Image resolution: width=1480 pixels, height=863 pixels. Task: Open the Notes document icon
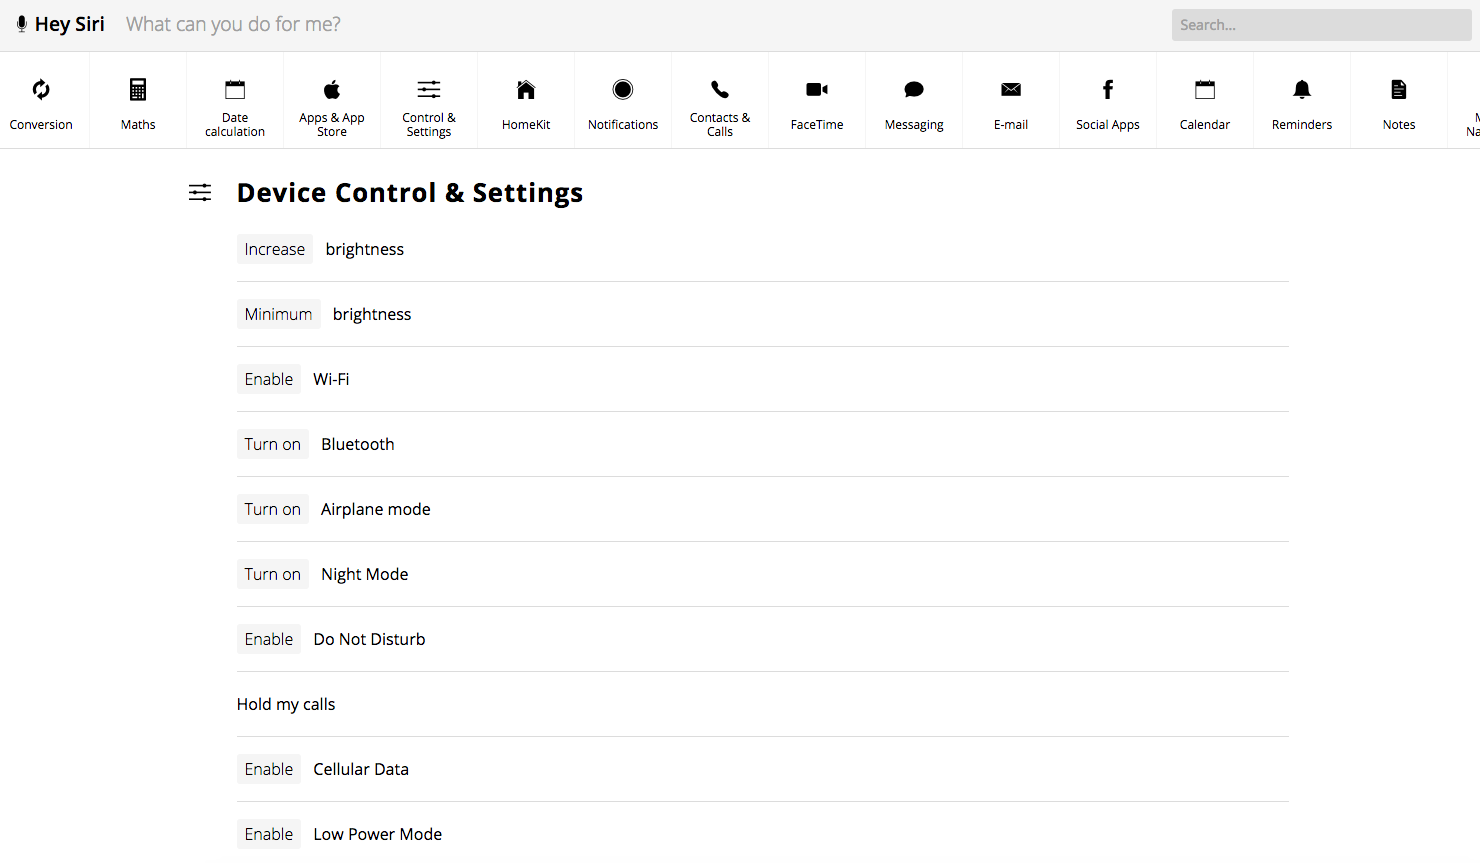(x=1399, y=90)
